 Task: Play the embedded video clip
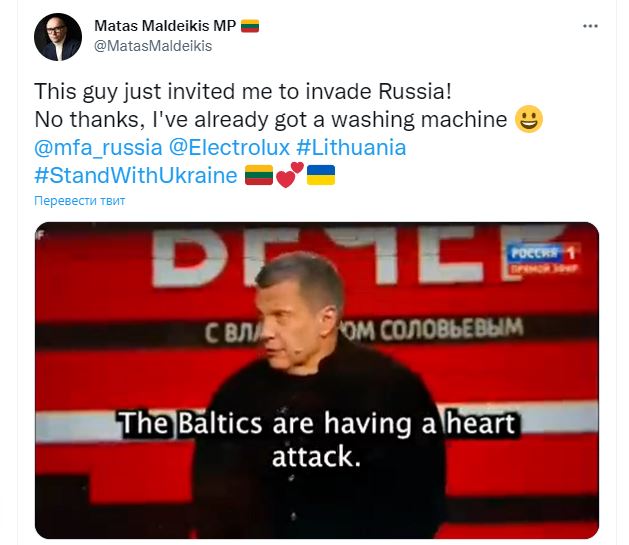click(317, 380)
